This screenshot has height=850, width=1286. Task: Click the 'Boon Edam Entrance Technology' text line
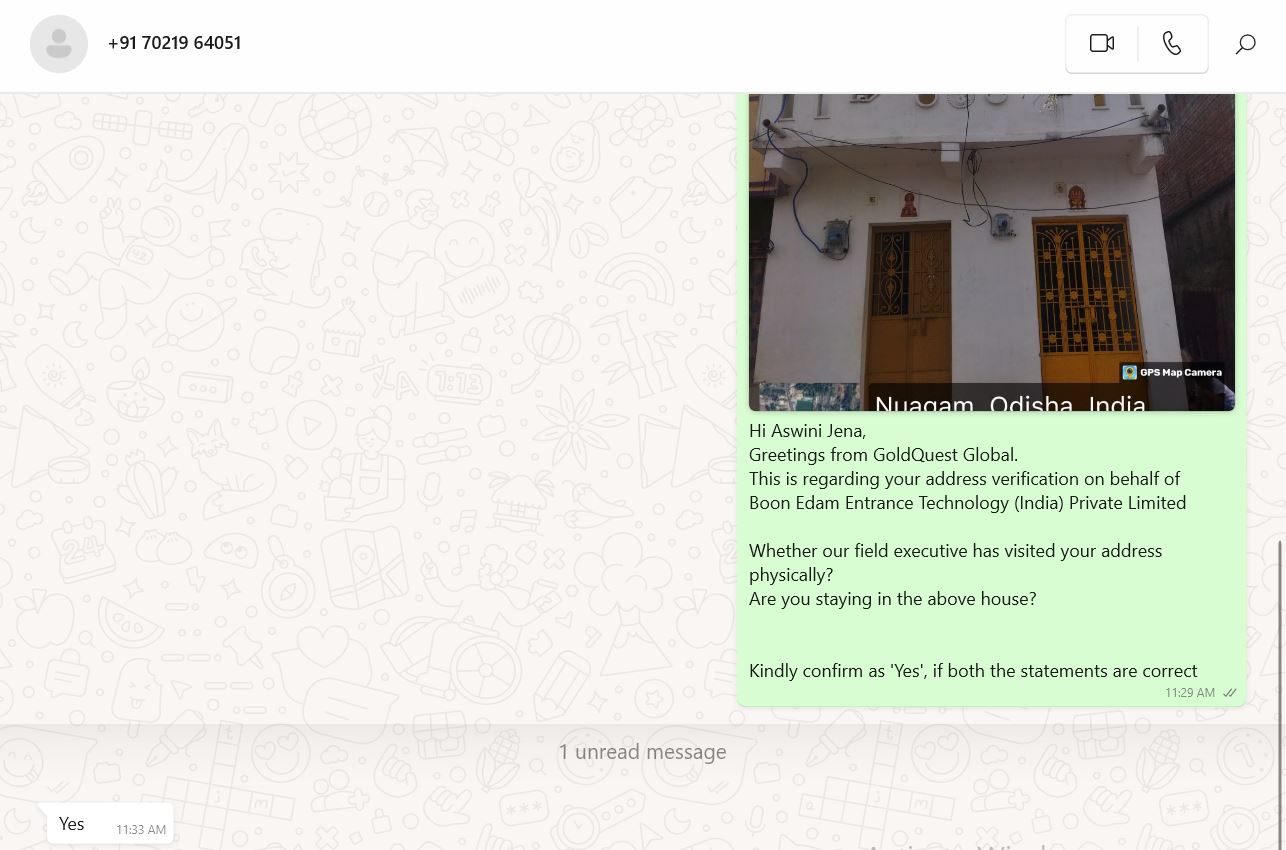point(967,503)
